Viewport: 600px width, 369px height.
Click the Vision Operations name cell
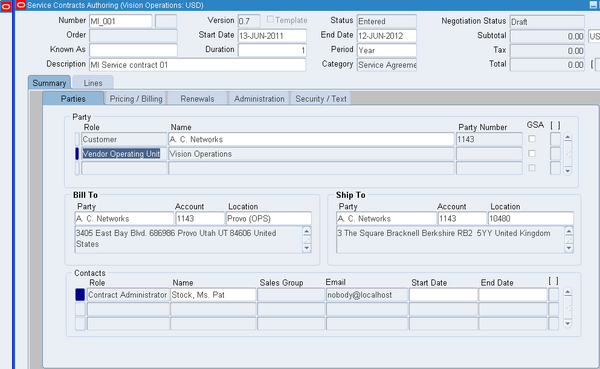tap(311, 154)
